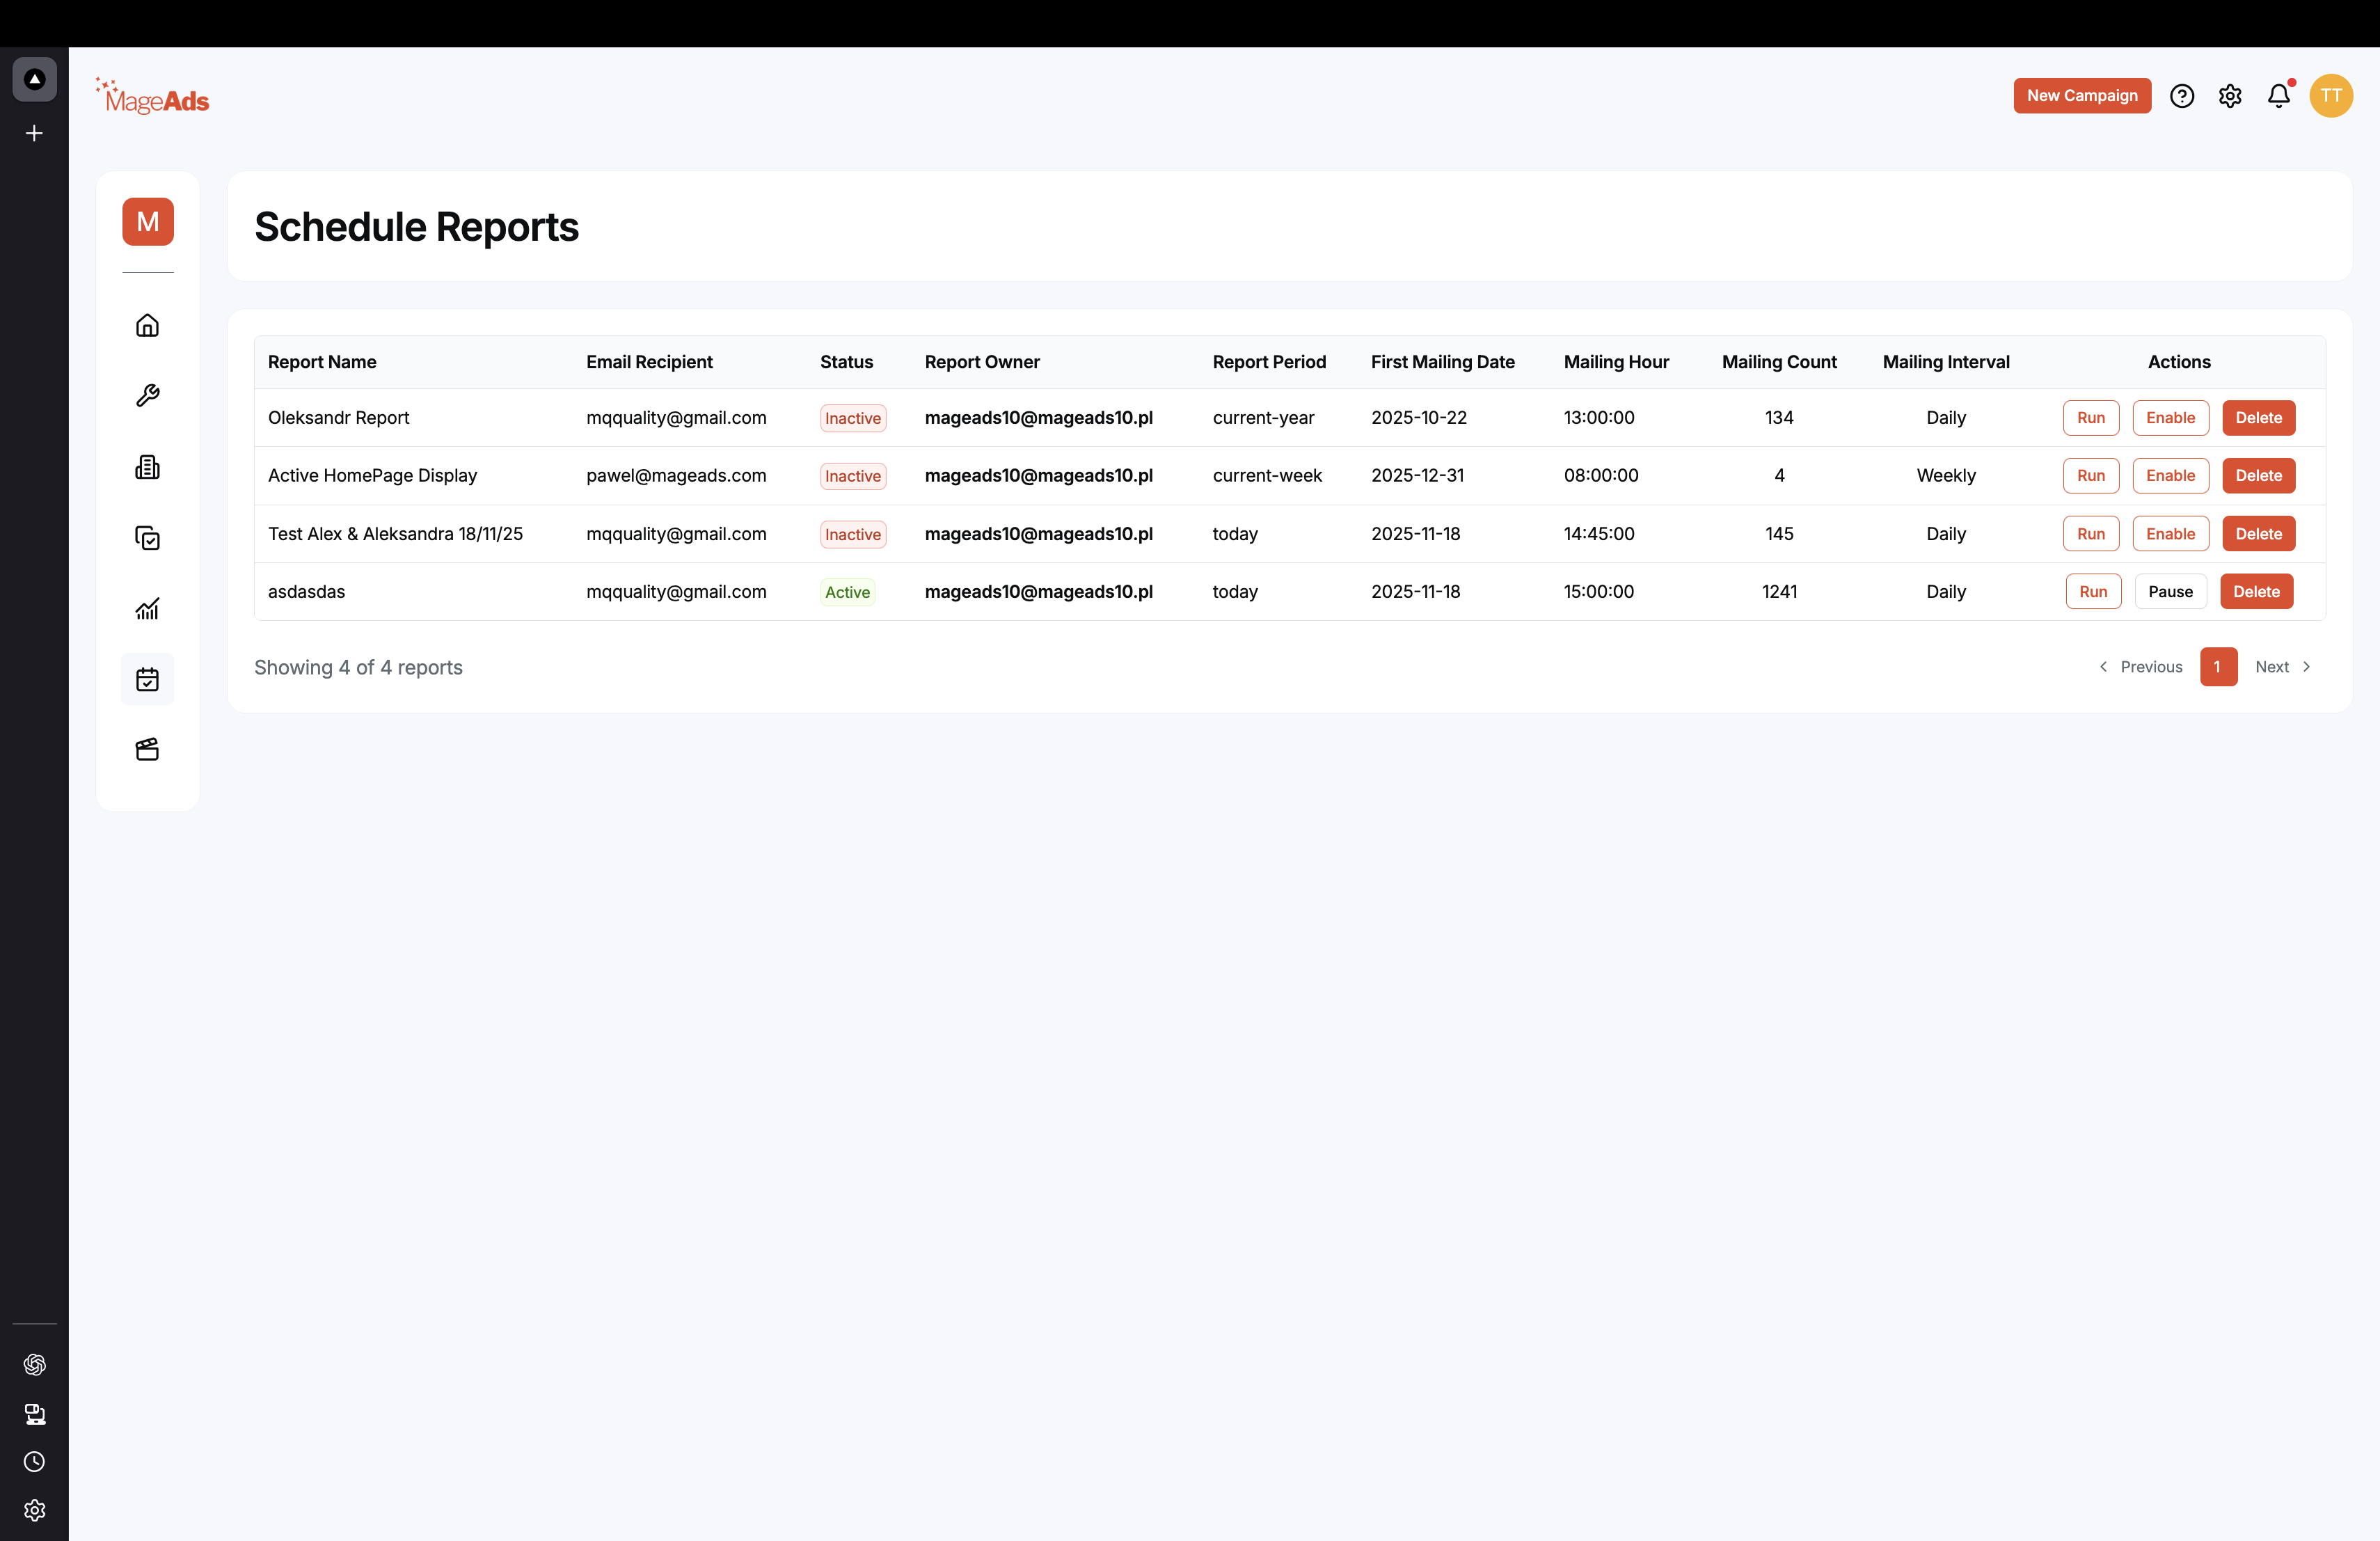Open the wrench tools icon in sidebar
Screen dimensions: 2380x1541
click(147, 396)
